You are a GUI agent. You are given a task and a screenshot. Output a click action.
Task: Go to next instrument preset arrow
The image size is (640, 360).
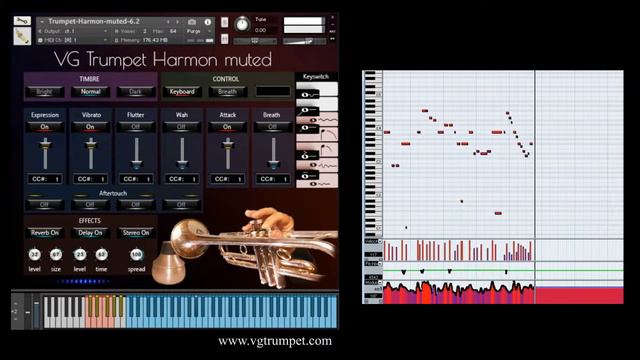point(178,21)
